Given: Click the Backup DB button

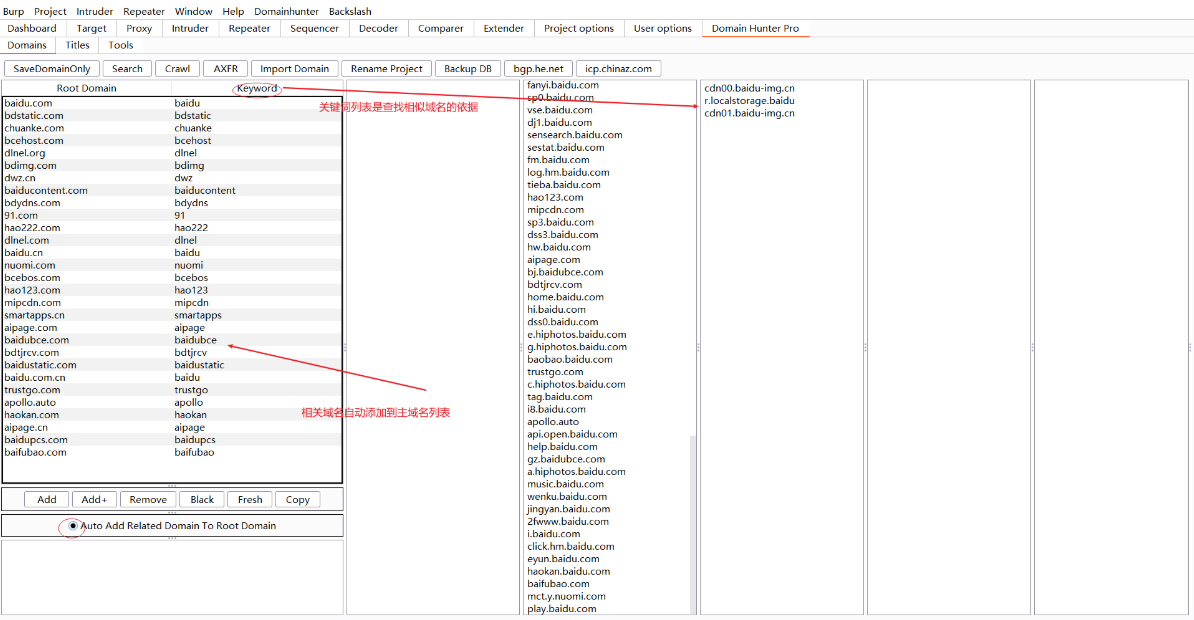Looking at the screenshot, I should (468, 69).
